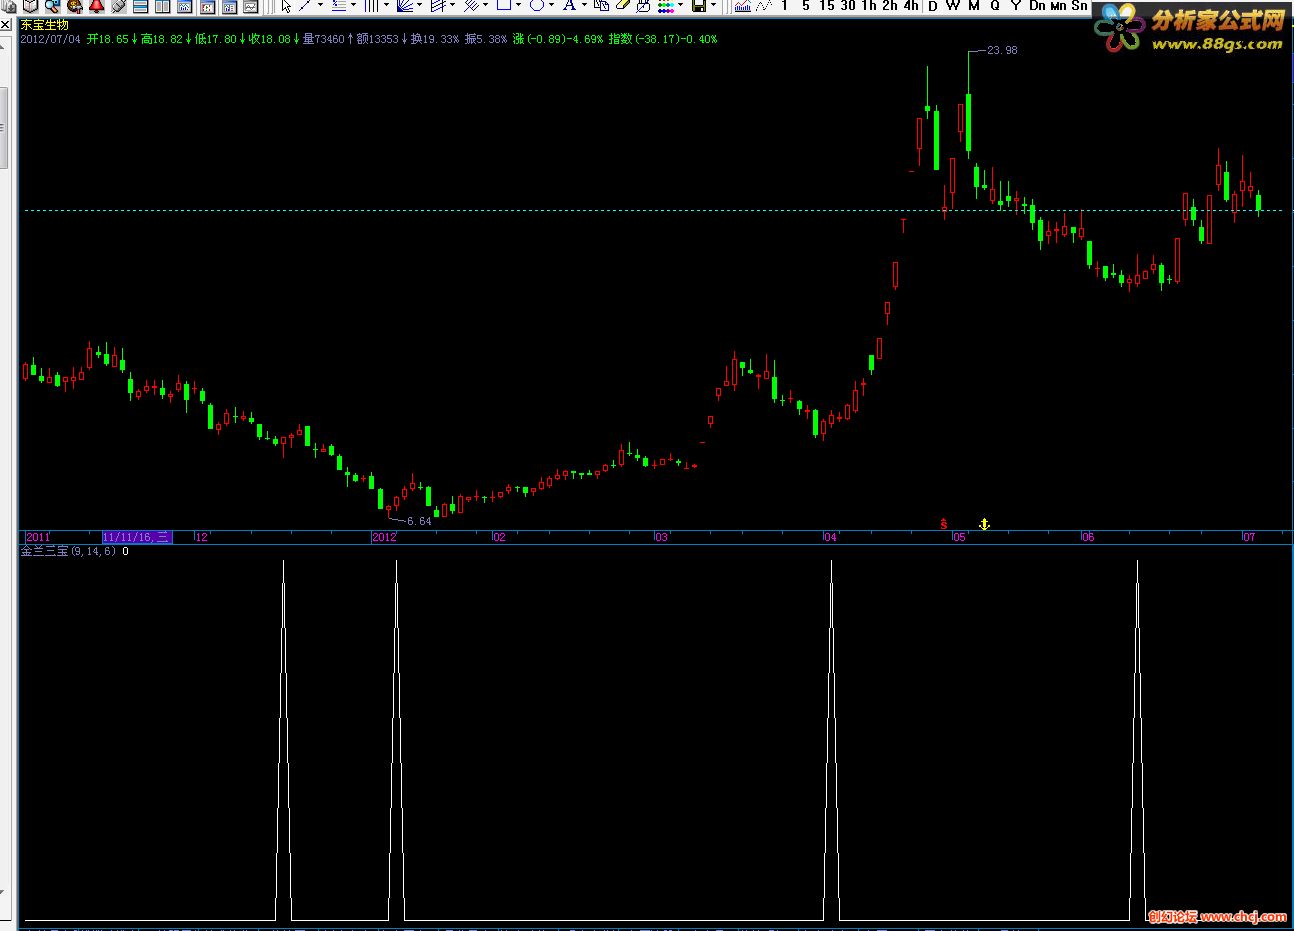Open the color palette dropdown arrow
The width and height of the screenshot is (1294, 931).
681,5
